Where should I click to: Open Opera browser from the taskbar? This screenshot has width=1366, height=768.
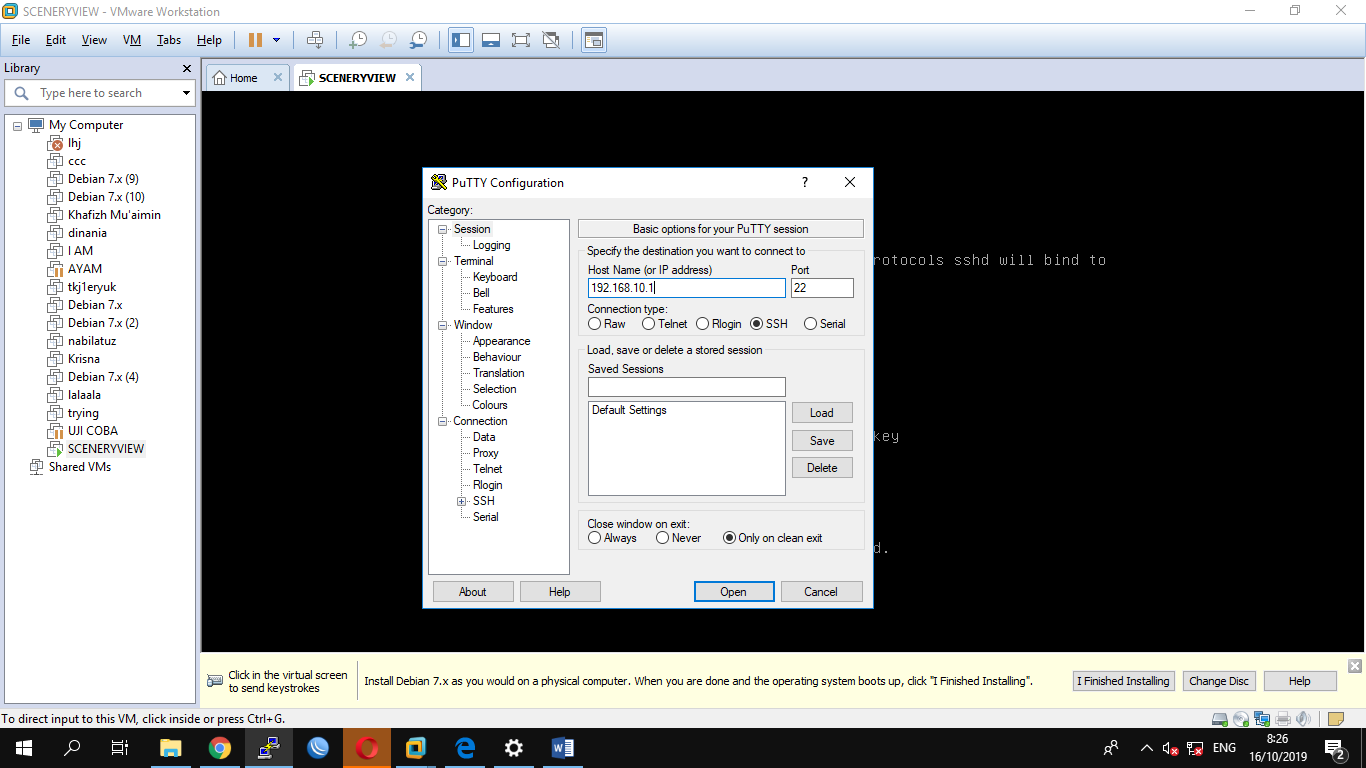tap(367, 748)
